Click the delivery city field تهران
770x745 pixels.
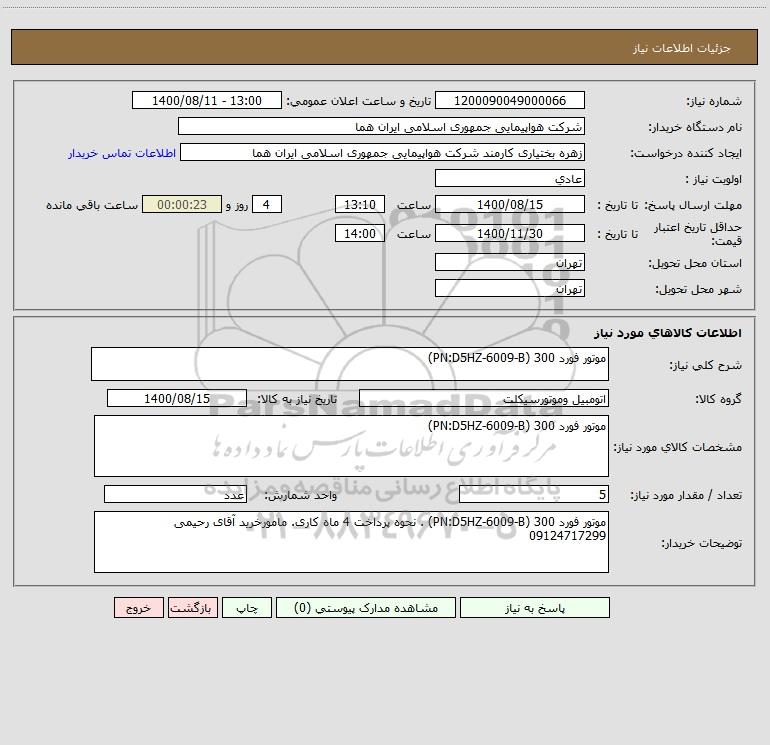click(x=510, y=288)
